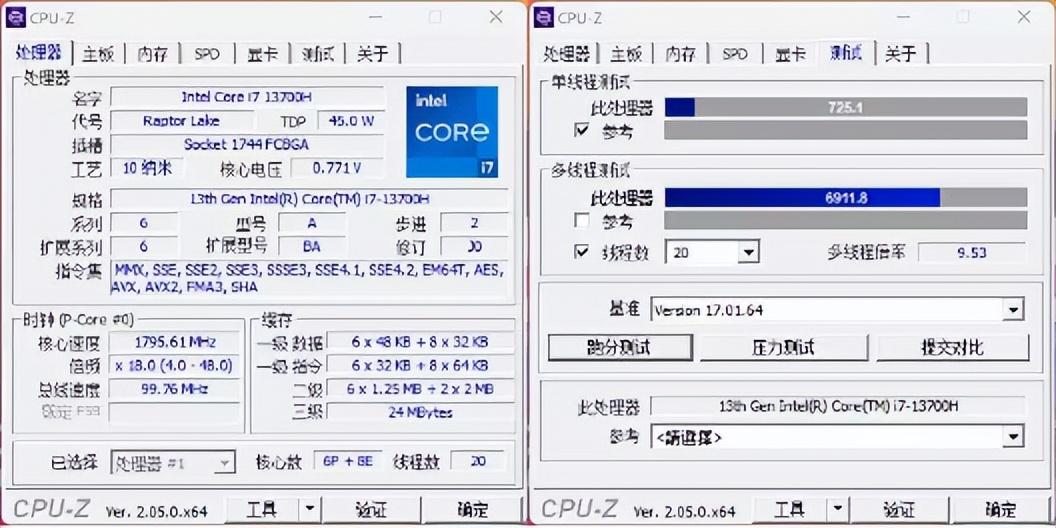Expand 工具 dropdown arrow in left window
This screenshot has height=528, width=1056.
point(309,509)
